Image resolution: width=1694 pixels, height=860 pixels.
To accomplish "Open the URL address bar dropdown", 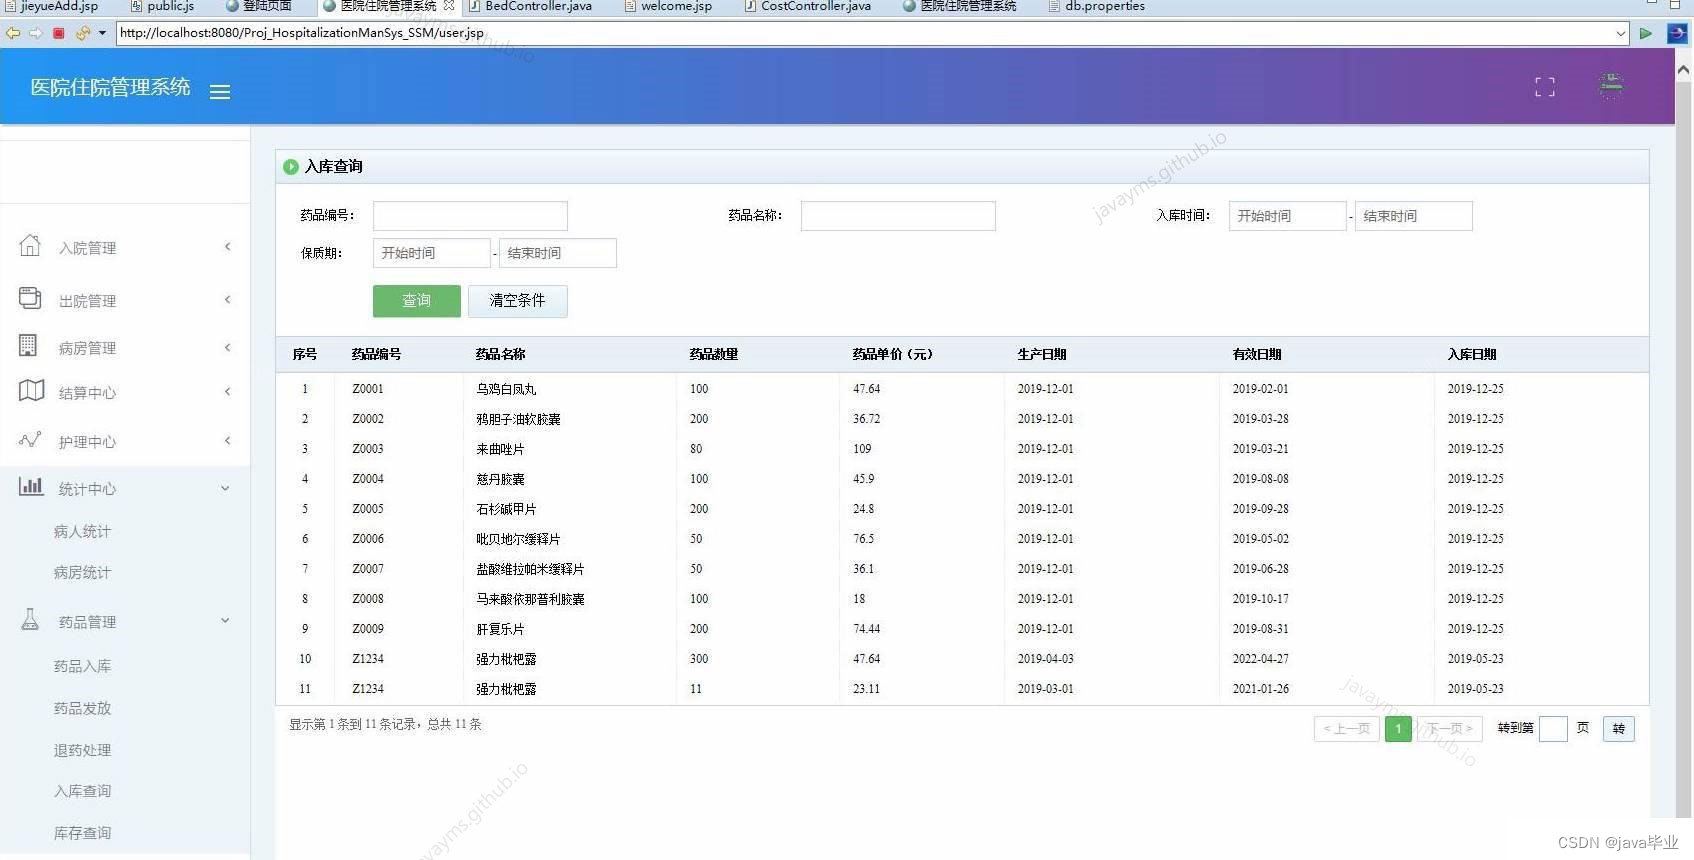I will tap(1620, 33).
